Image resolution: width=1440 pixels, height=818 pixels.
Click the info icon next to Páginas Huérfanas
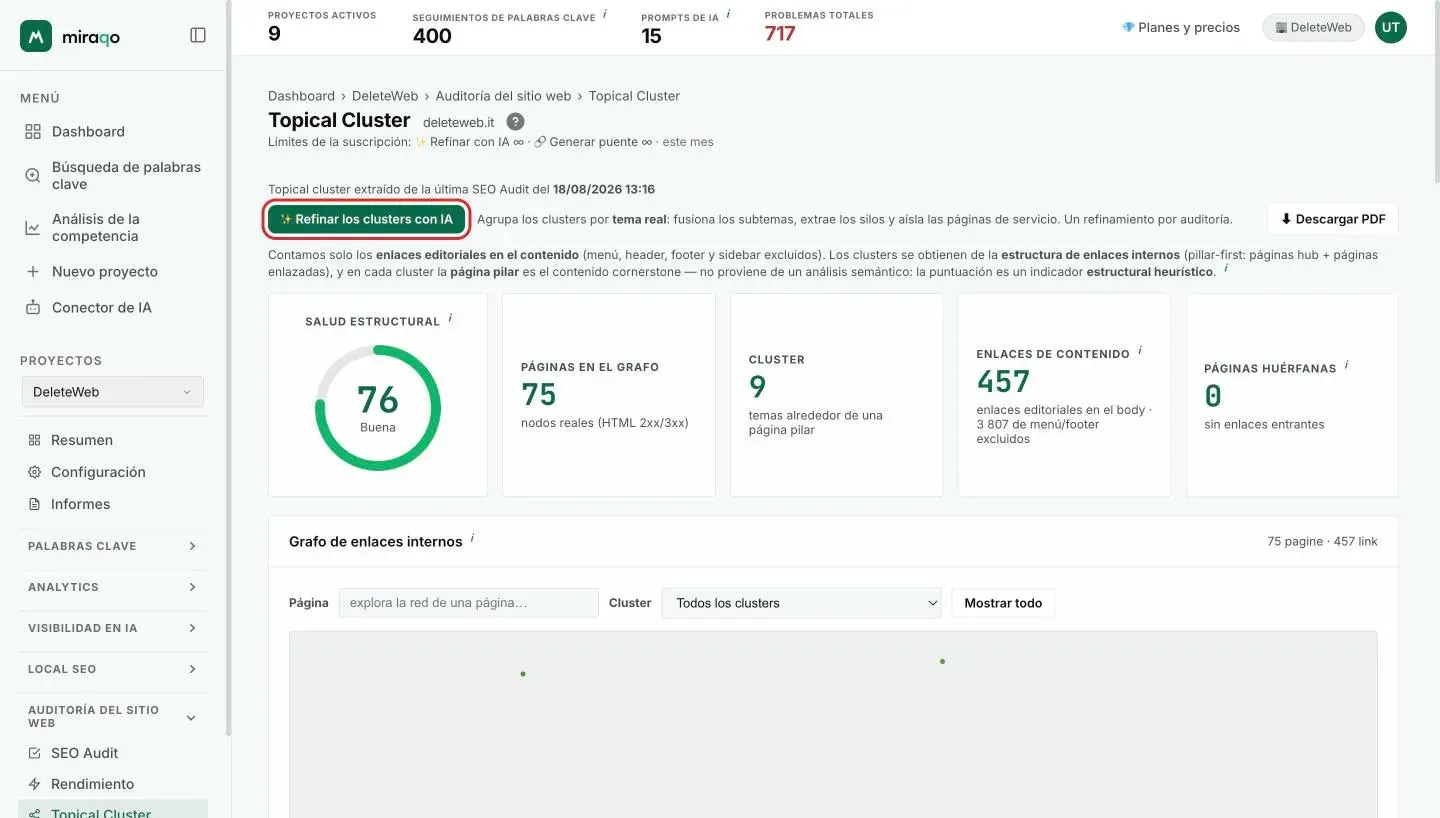pyautogui.click(x=1346, y=365)
